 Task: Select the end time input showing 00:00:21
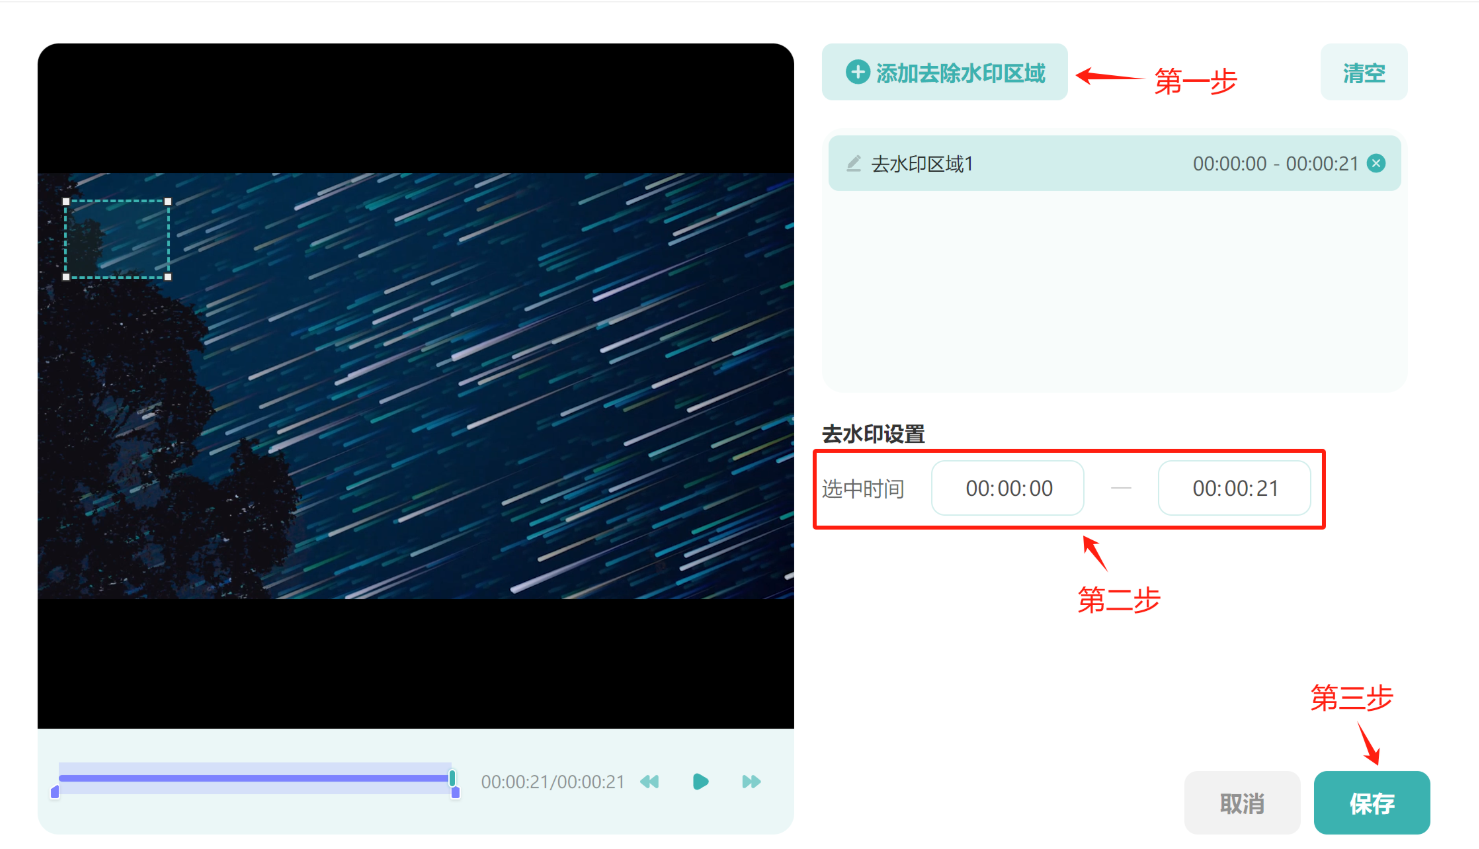(x=1234, y=488)
